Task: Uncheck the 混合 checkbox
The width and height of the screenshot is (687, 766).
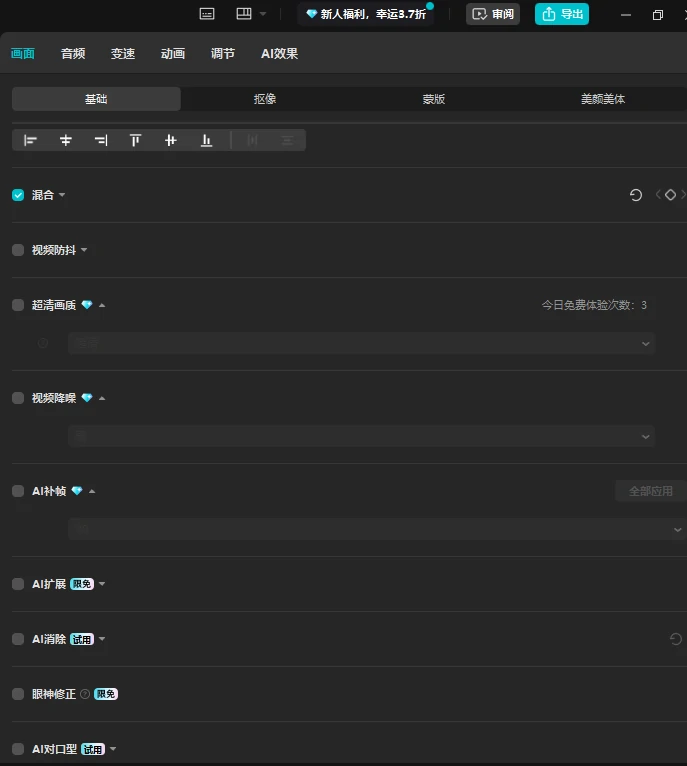Action: [18, 195]
